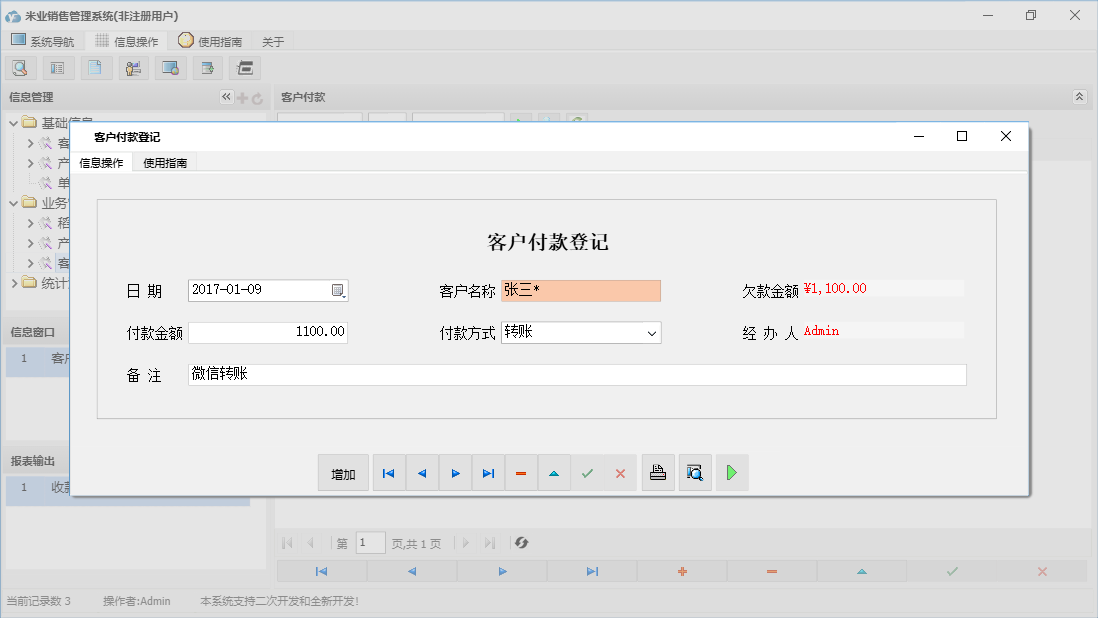Click the page number box showing 1
The width and height of the screenshot is (1098, 618).
370,542
